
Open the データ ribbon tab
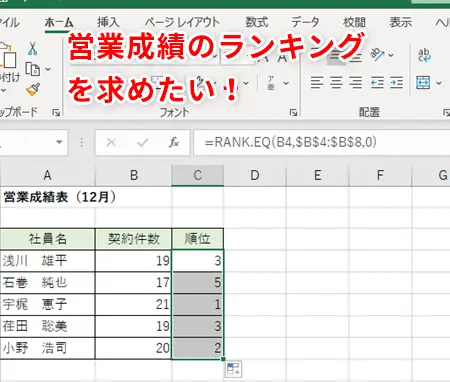(x=305, y=22)
